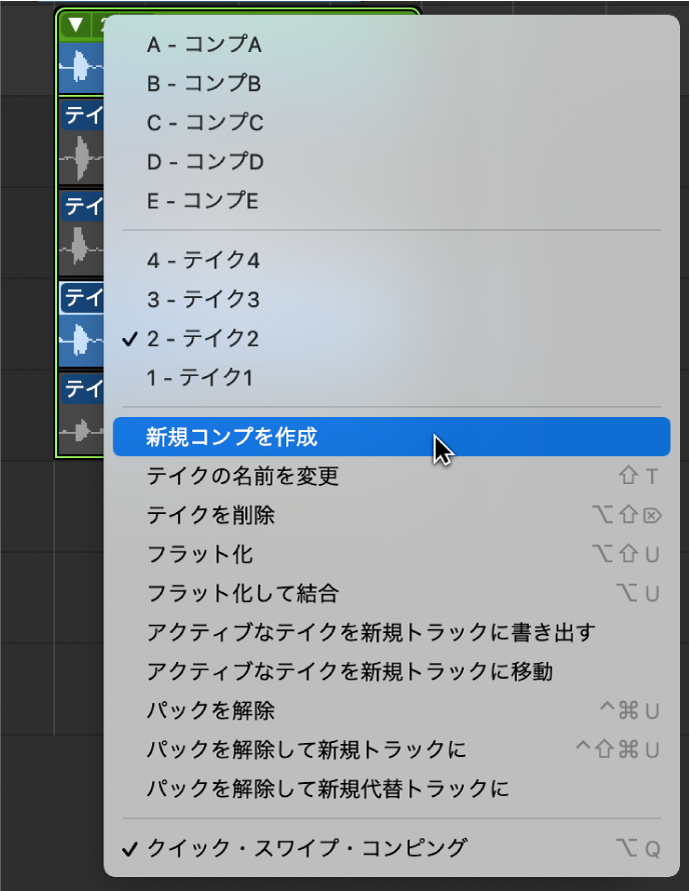This screenshot has height=891, width=689.
Task: Select the highlighted third take lane label
Action: tap(82, 298)
